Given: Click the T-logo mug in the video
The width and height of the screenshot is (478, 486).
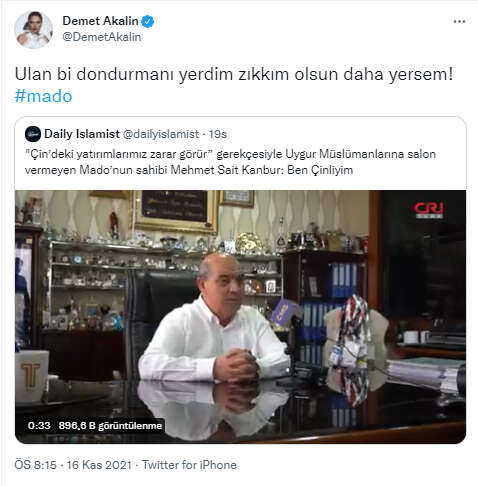Looking at the screenshot, I should click(x=32, y=376).
